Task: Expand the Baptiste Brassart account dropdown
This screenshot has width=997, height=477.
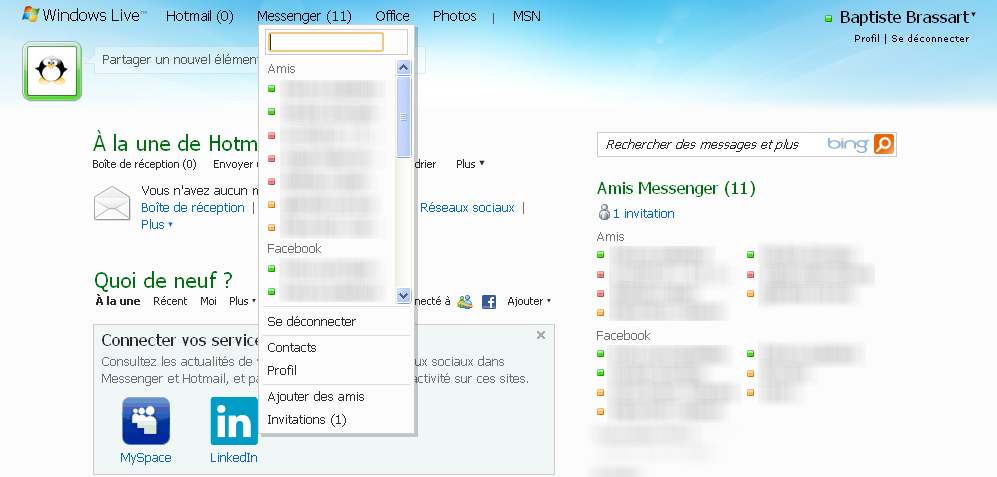Action: (x=973, y=16)
